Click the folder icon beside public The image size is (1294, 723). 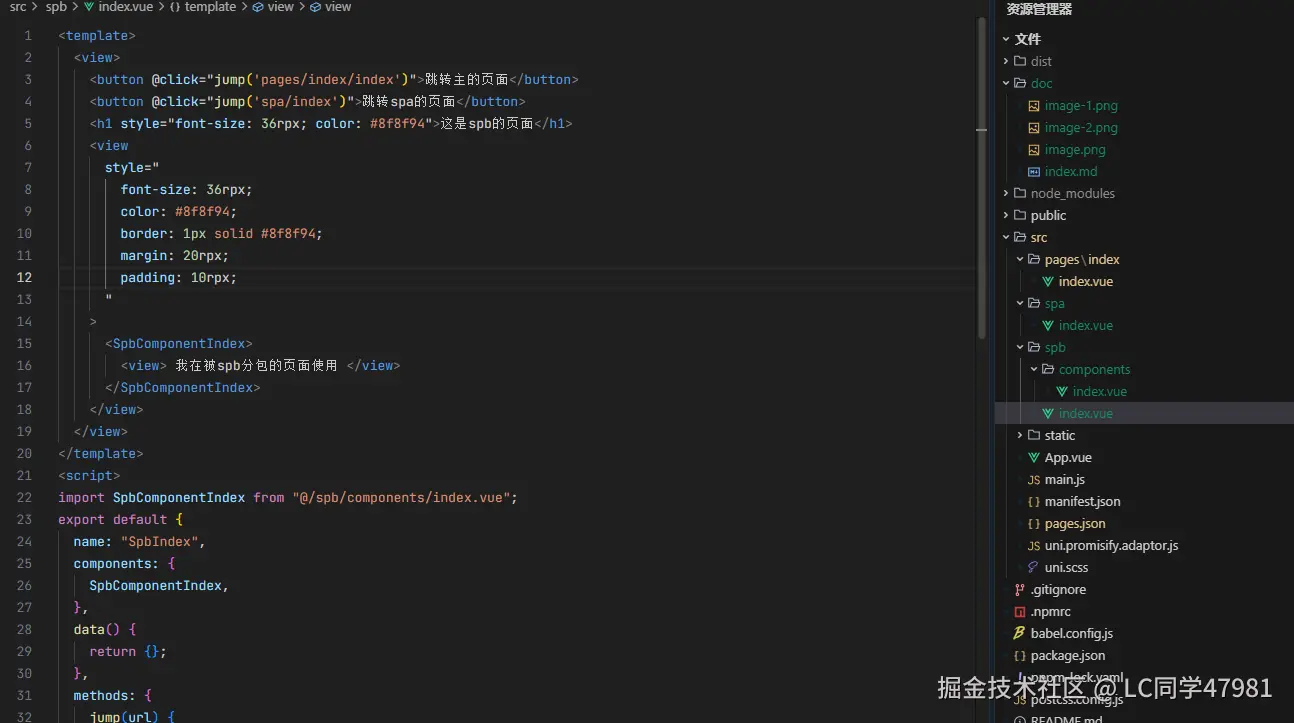click(1020, 215)
